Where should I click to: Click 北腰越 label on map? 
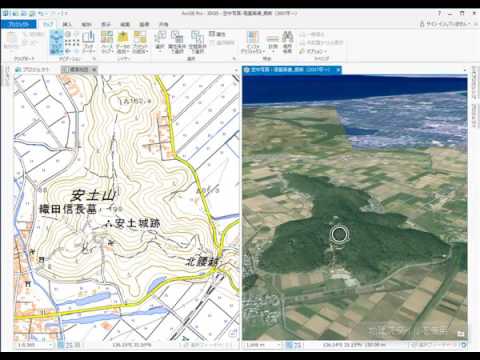(201, 262)
